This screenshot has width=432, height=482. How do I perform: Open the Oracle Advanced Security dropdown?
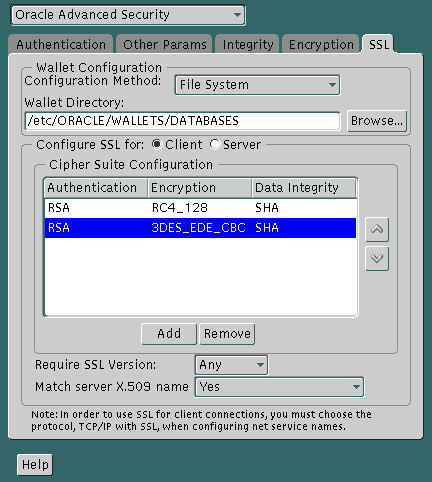click(x=128, y=15)
